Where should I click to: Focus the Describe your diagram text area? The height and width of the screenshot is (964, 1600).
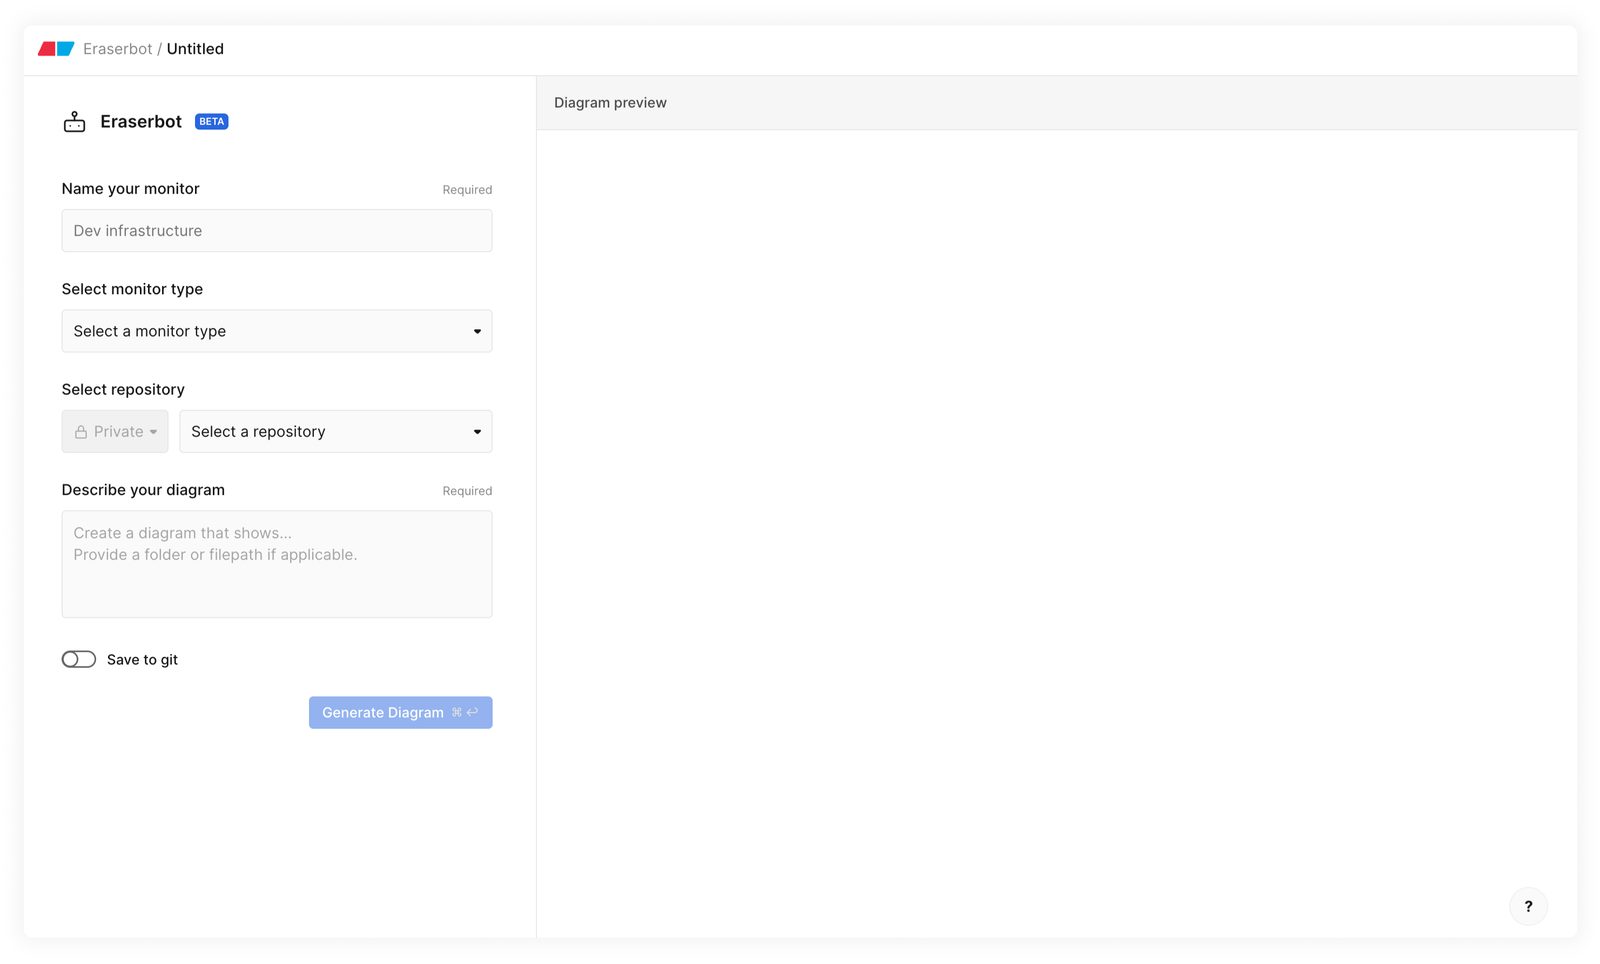(277, 564)
